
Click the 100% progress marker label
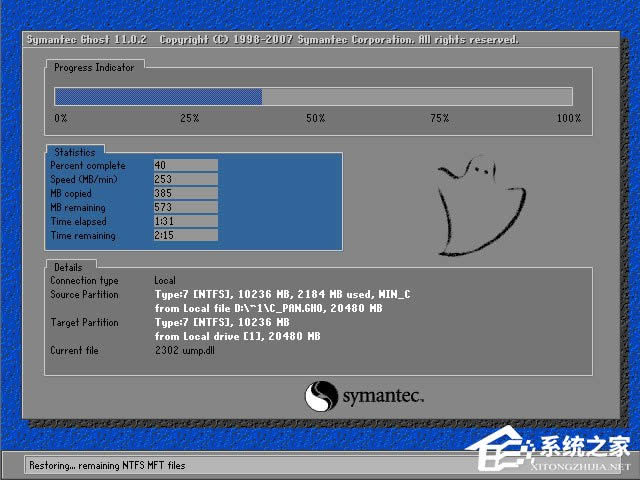pyautogui.click(x=569, y=118)
